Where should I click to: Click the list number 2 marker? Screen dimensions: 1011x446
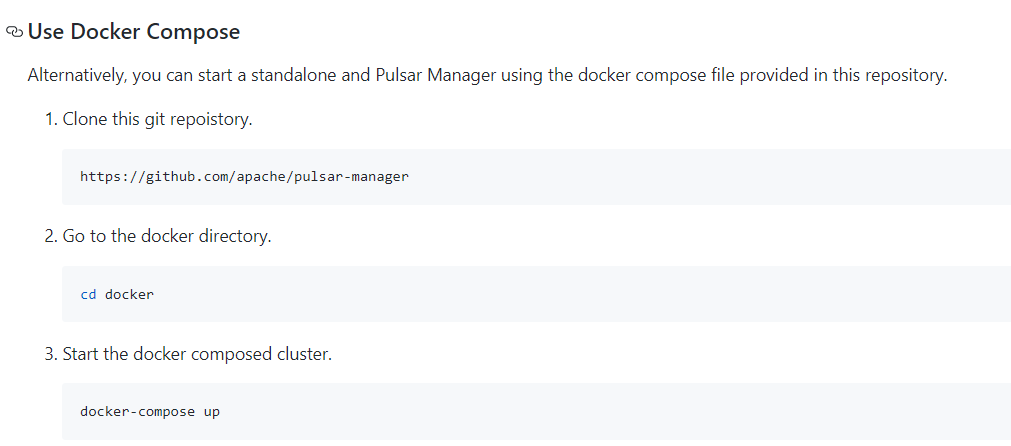(51, 236)
